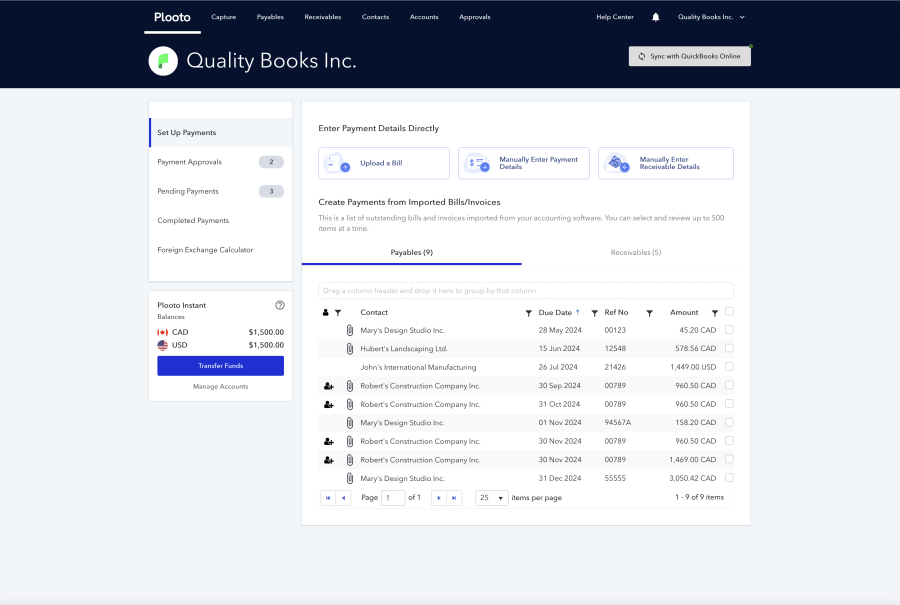Image resolution: width=900 pixels, height=605 pixels.
Task: Open the Manage Accounts link
Action: (x=220, y=386)
